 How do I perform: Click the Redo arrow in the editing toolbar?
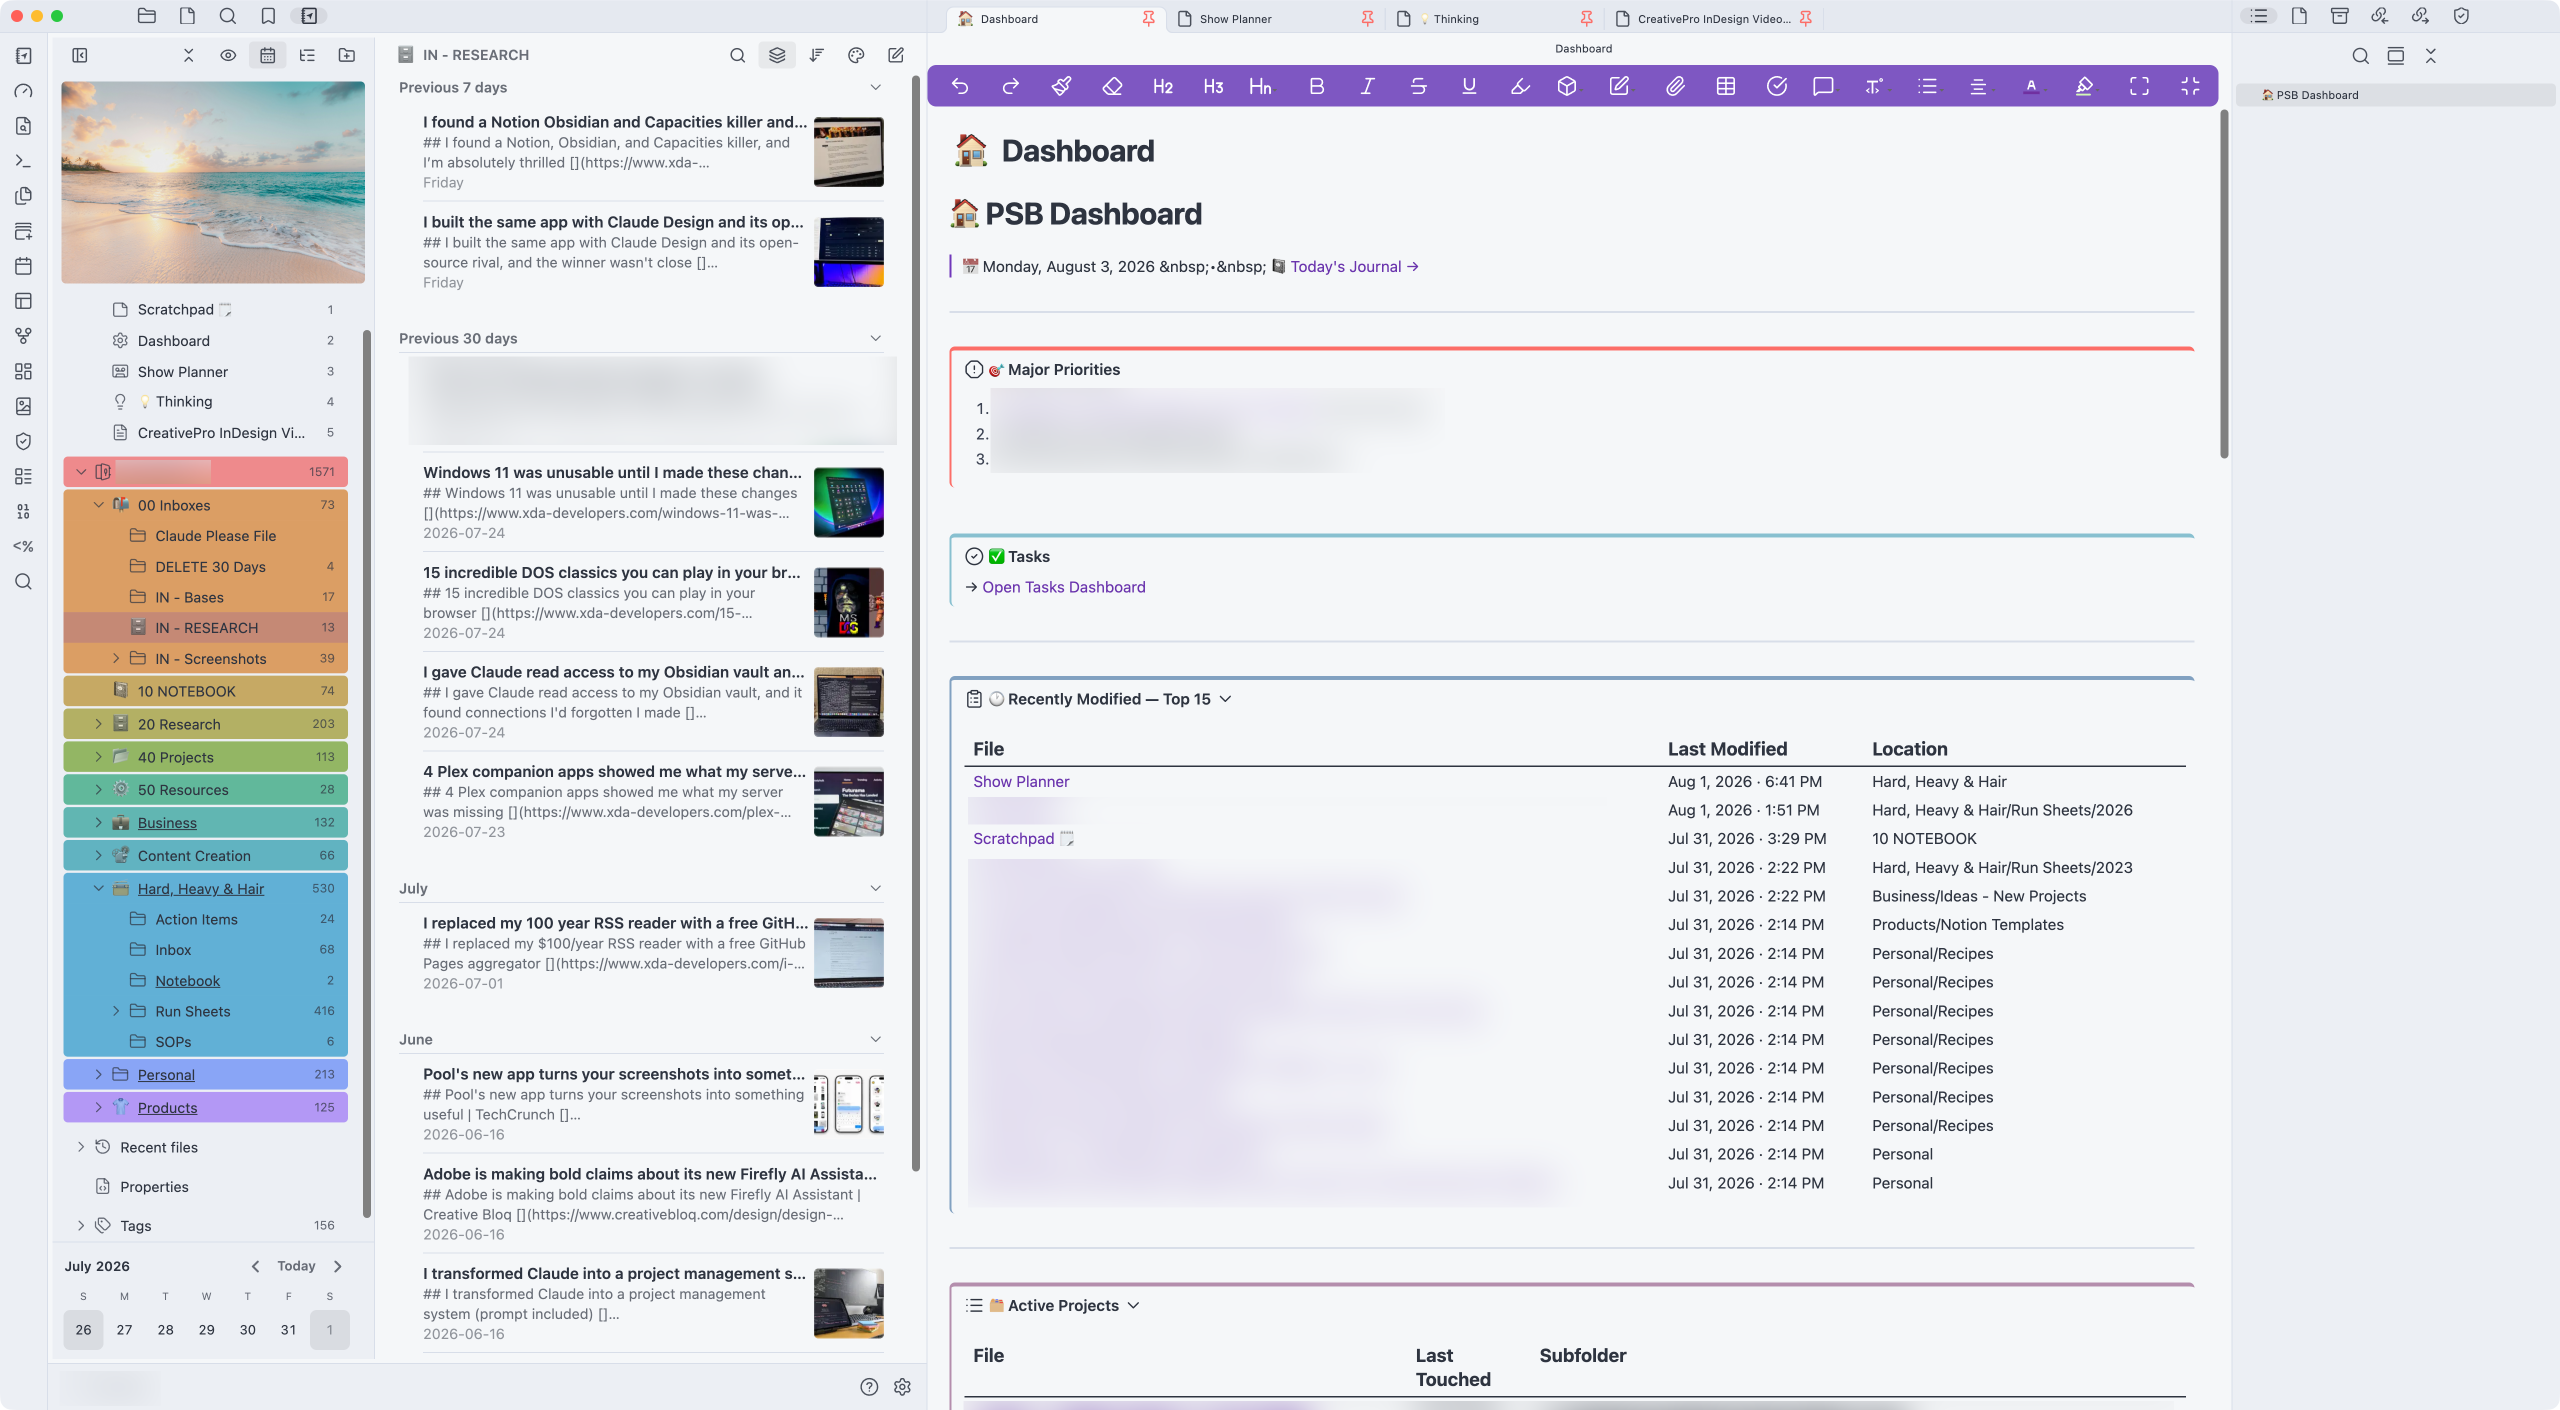click(x=1011, y=86)
